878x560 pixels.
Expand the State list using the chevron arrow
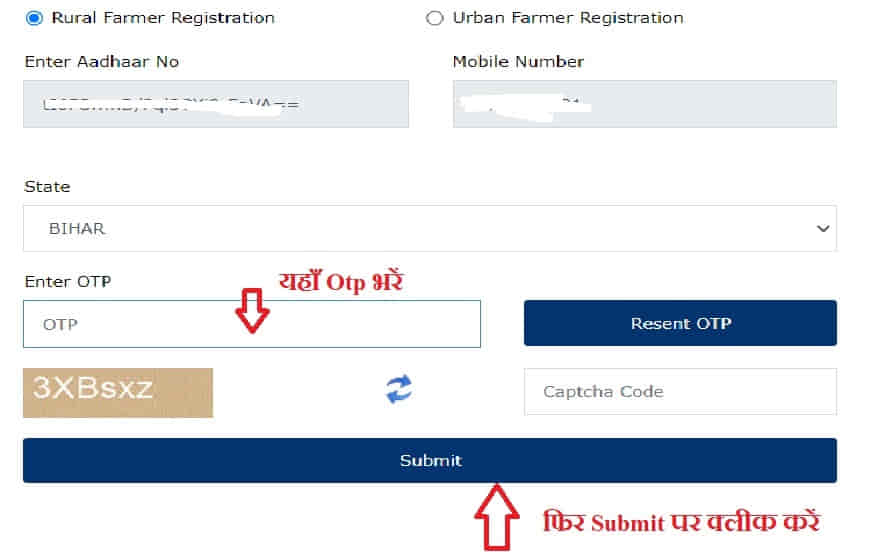823,228
